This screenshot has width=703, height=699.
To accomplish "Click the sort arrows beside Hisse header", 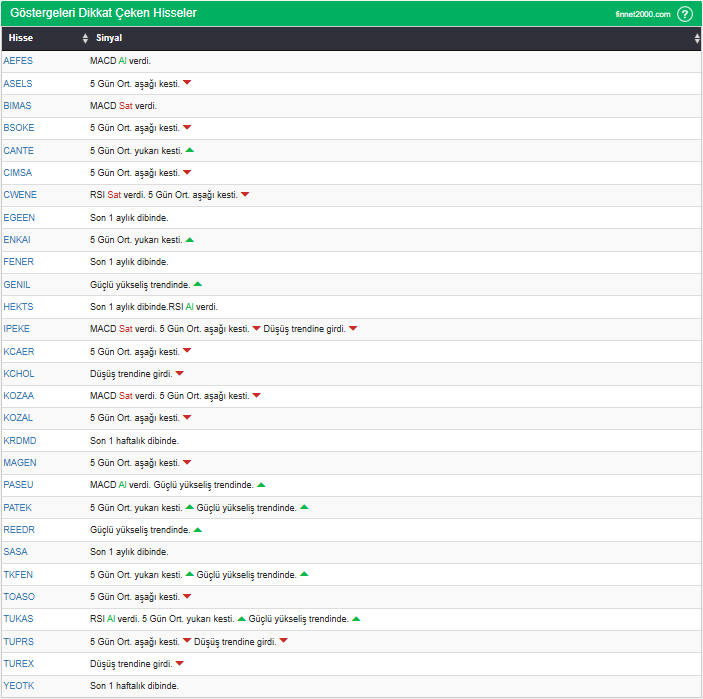I will coord(85,39).
